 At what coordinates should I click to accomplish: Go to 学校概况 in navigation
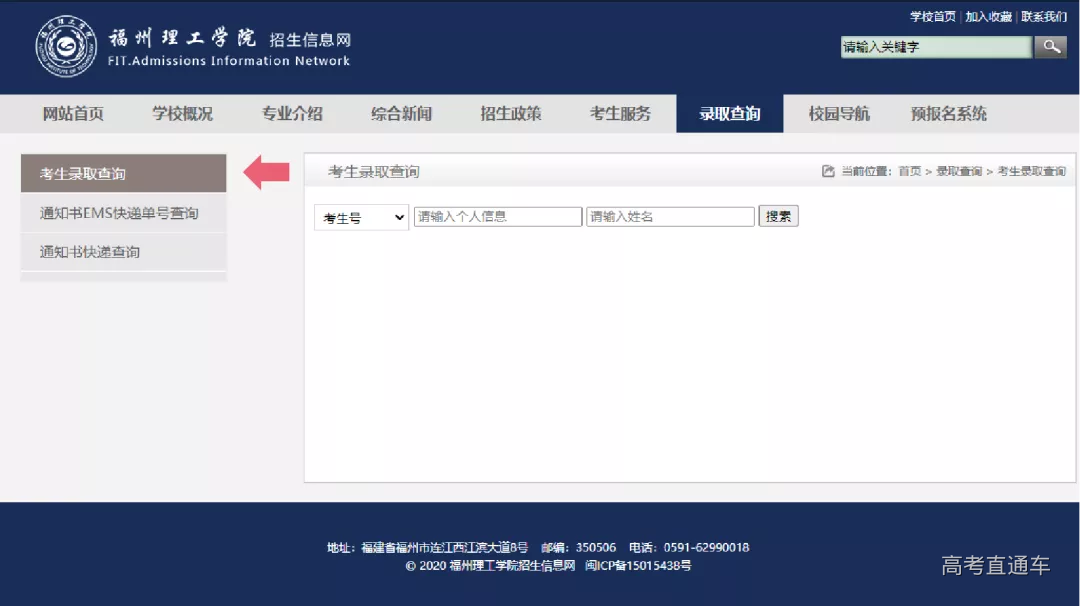(182, 114)
